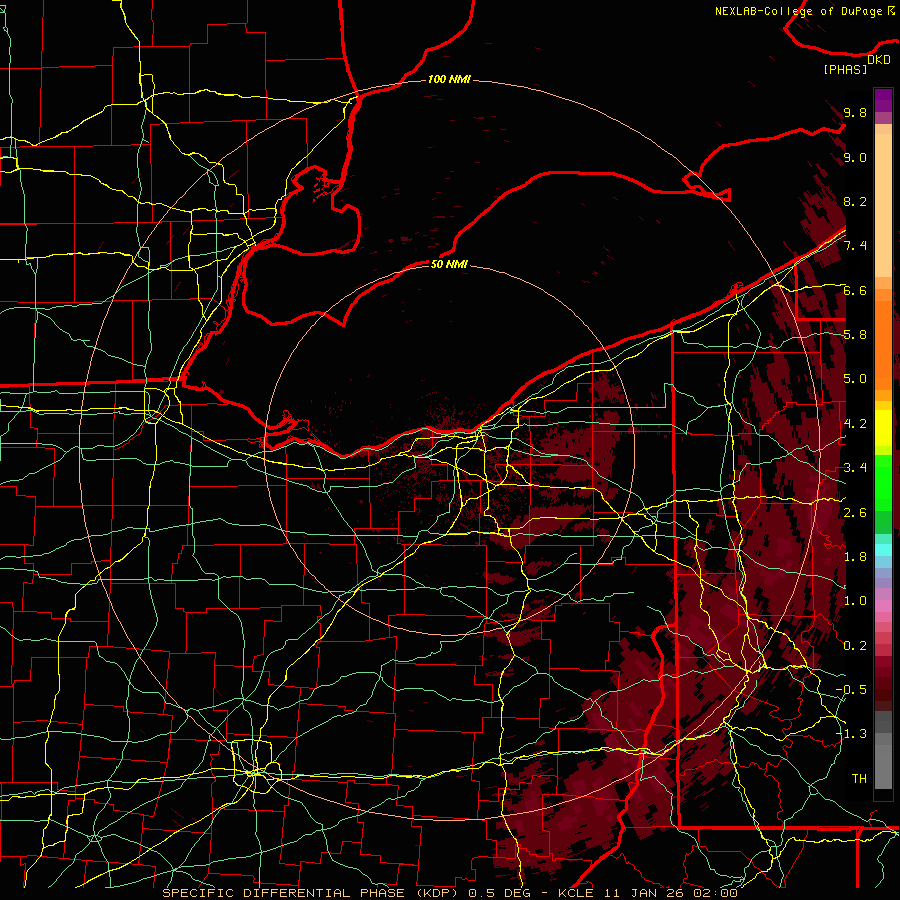Click the "TH" threshold label
This screenshot has height=900, width=900.
[x=859, y=779]
